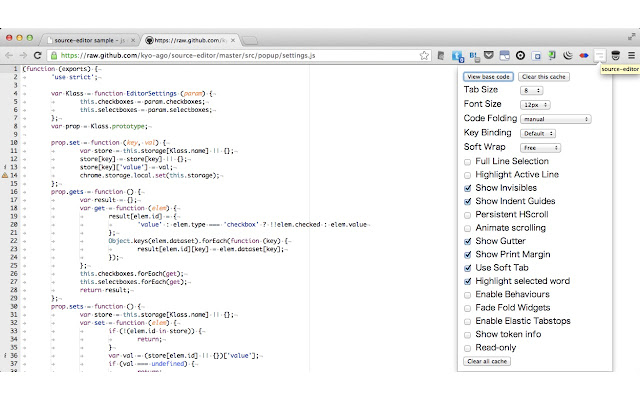
Task: Click the blue square screenshot extension icon
Action: (x=536, y=56)
